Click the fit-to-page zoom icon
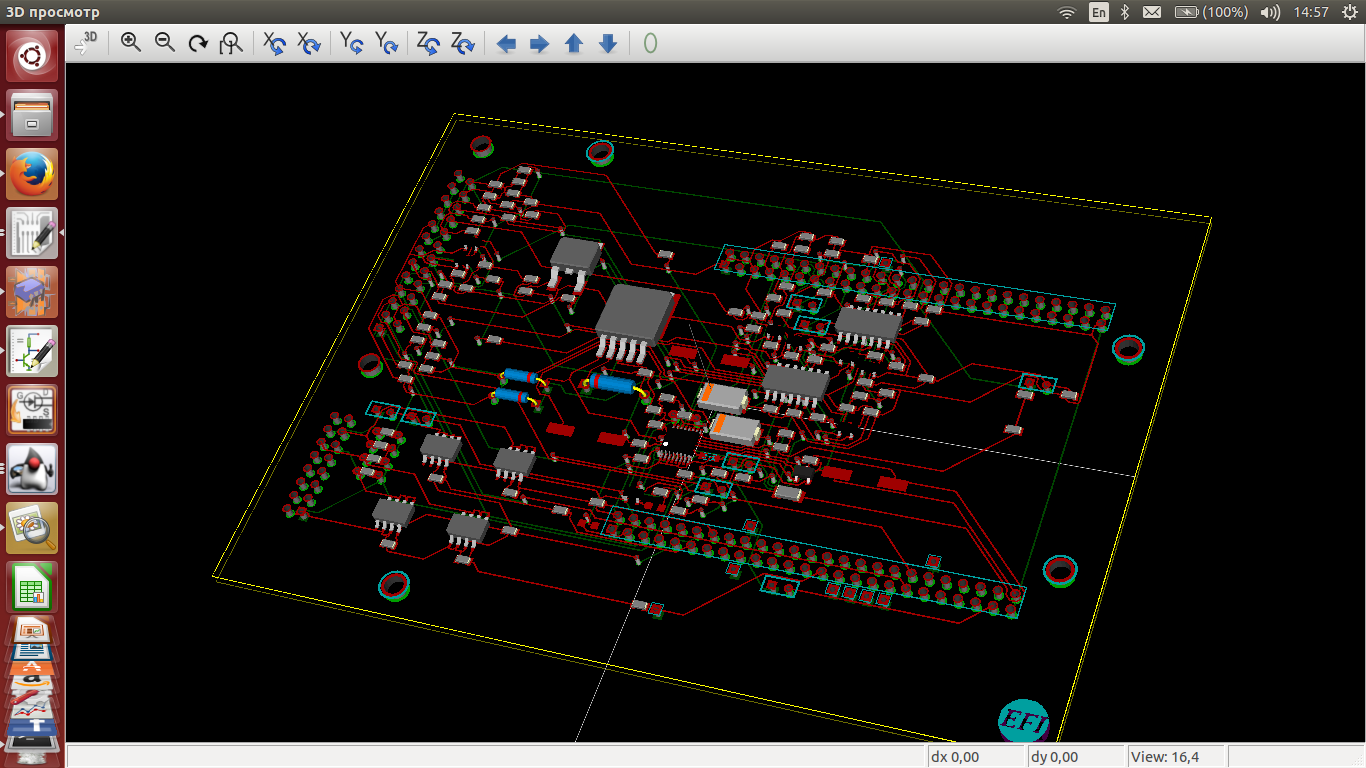The width and height of the screenshot is (1366, 768). click(232, 43)
